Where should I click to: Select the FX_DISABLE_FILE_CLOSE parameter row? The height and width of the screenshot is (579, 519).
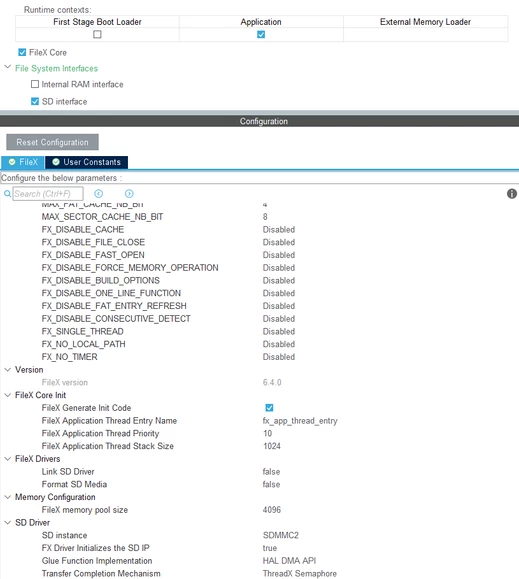pos(93,242)
